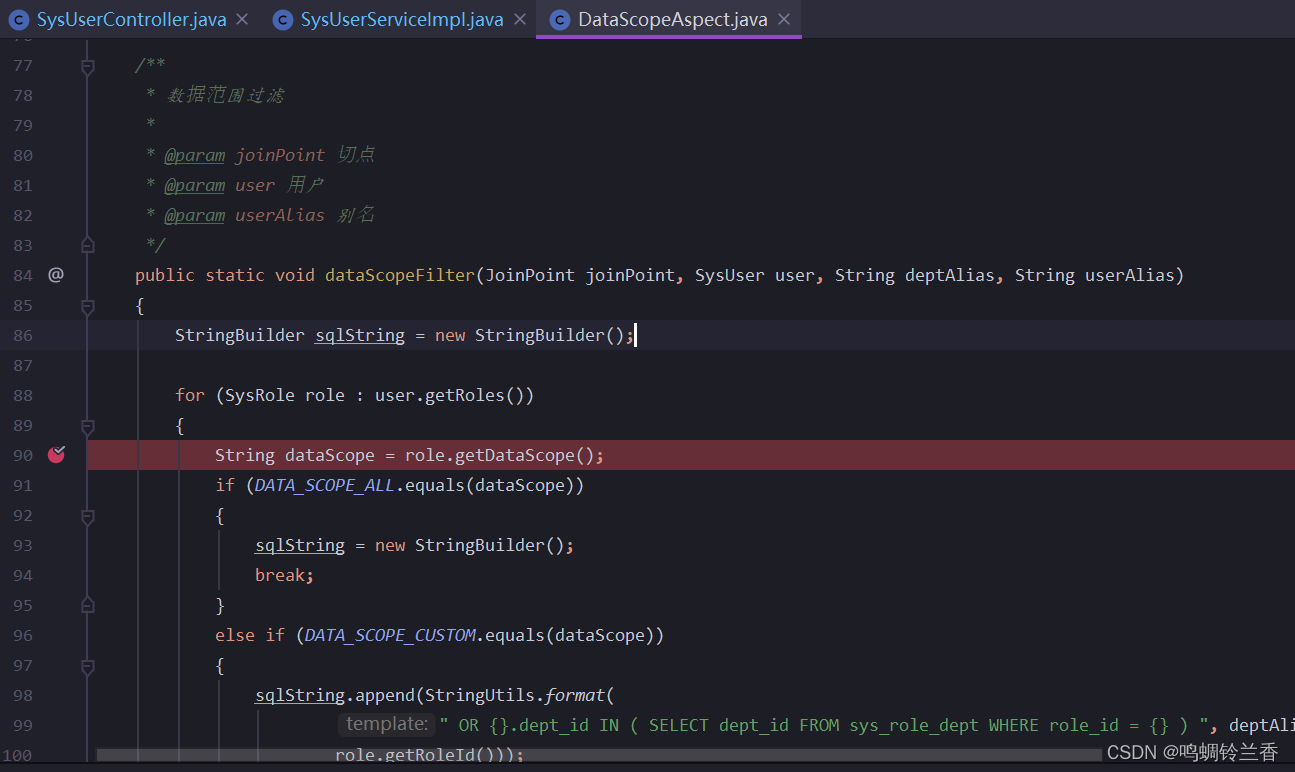Click sqlString variable on line 93
Screen dimensions: 1295x772
pos(300,545)
